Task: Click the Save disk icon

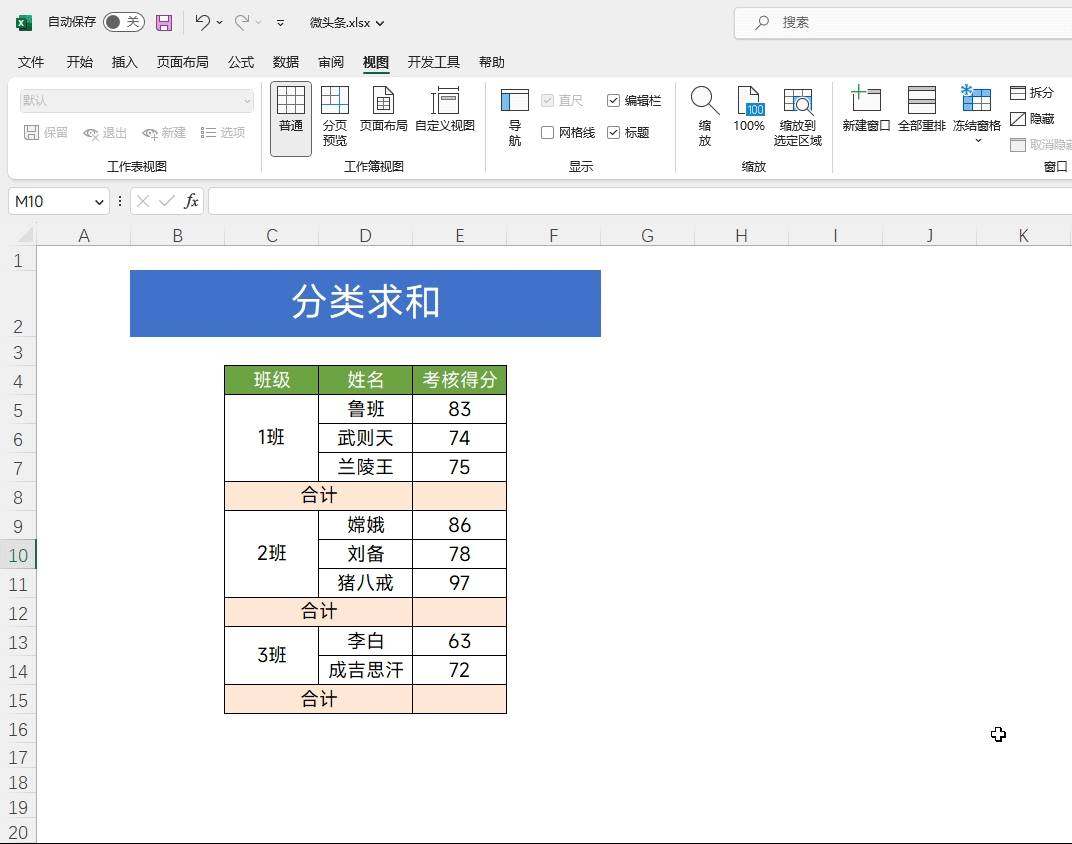Action: (164, 23)
